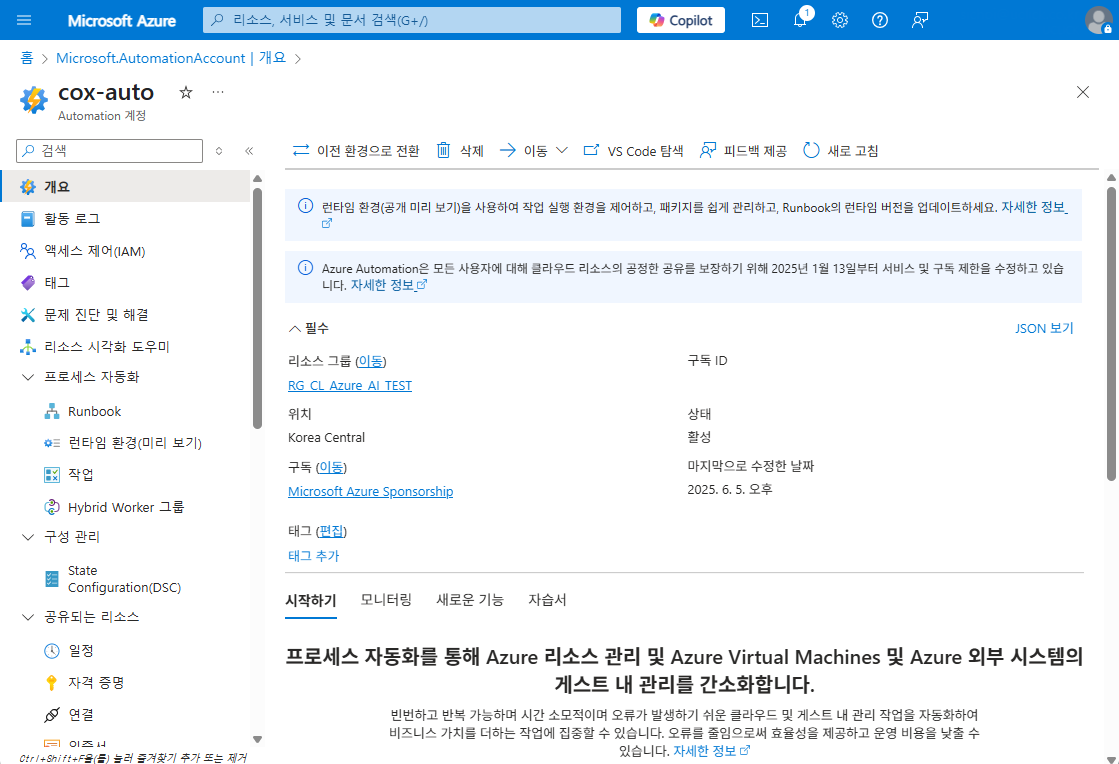Viewport: 1119px width, 764px height.
Task: Click the sidebar scroll down arrow
Action: coord(258,740)
